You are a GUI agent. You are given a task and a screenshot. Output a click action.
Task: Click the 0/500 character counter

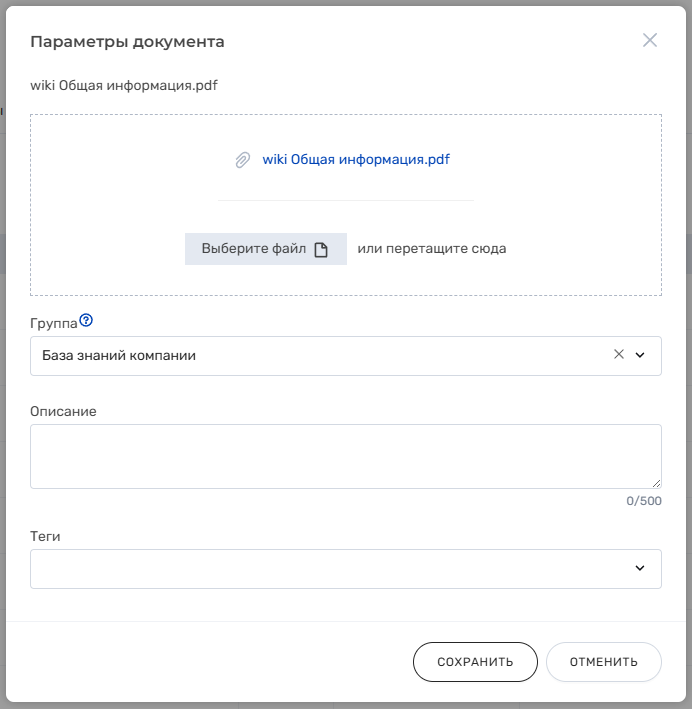click(x=644, y=501)
